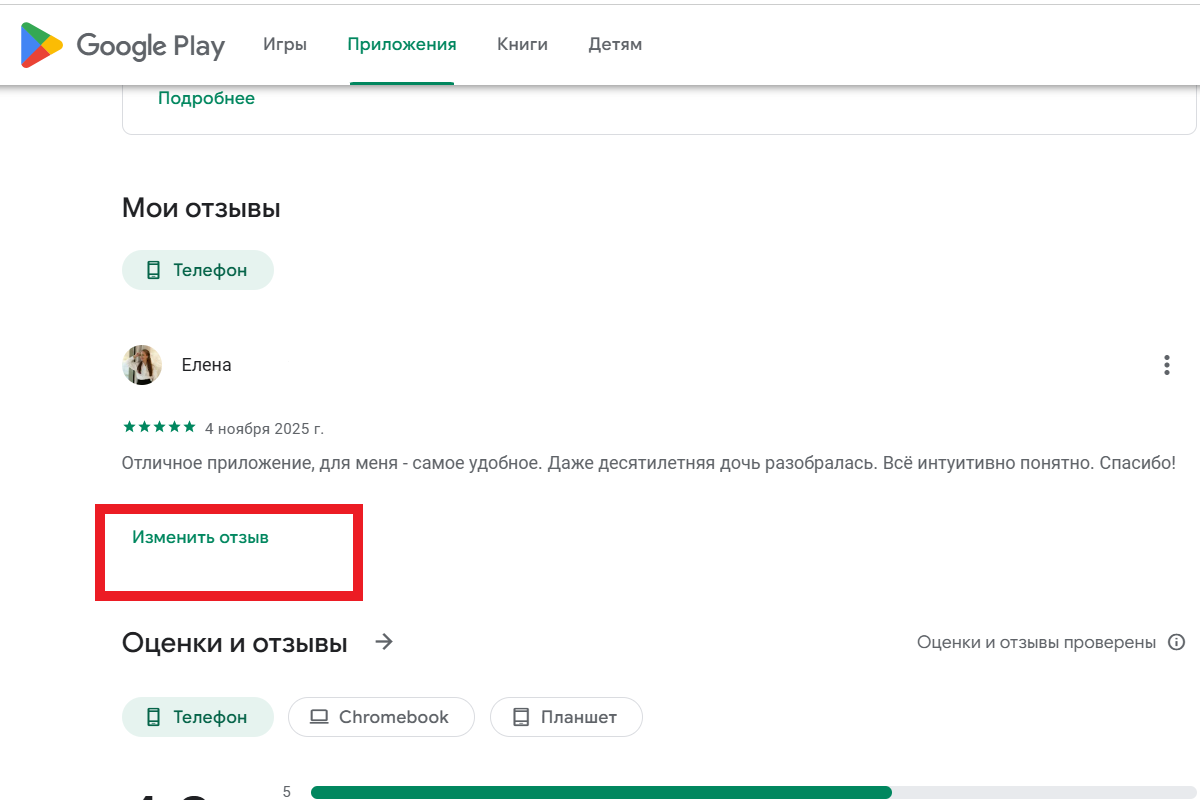Switch ratings filter to Планшет
The height and width of the screenshot is (800, 1200).
coord(566,716)
